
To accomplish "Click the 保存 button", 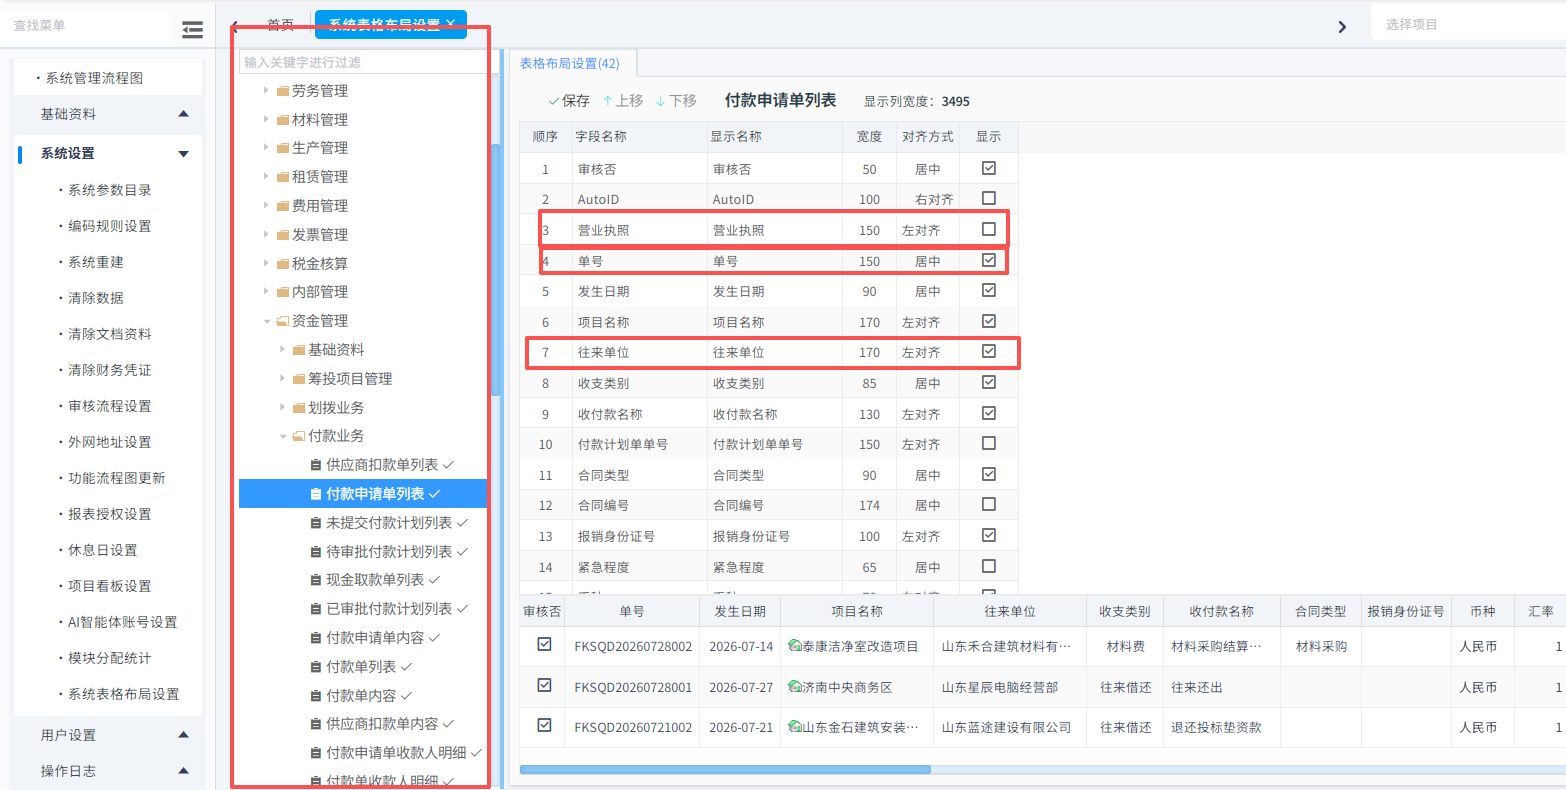I will point(569,101).
